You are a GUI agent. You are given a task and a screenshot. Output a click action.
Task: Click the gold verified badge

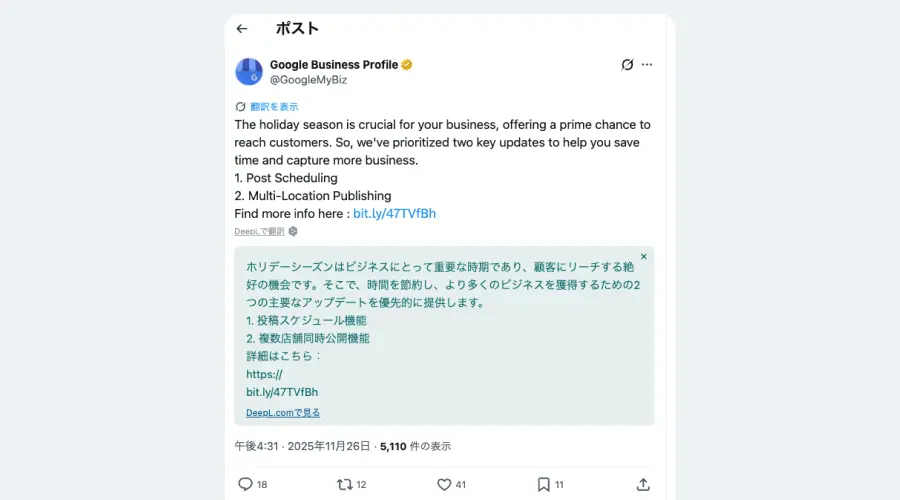point(407,65)
